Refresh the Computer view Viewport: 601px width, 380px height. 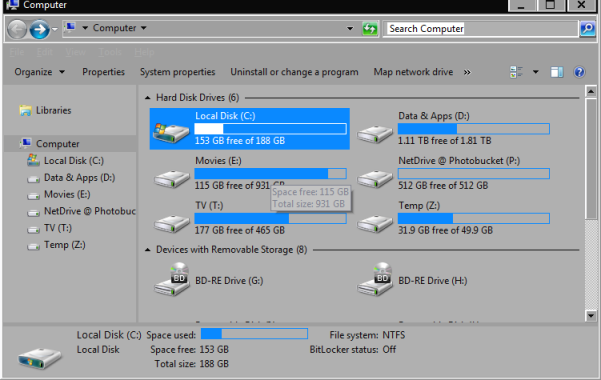[x=369, y=28]
